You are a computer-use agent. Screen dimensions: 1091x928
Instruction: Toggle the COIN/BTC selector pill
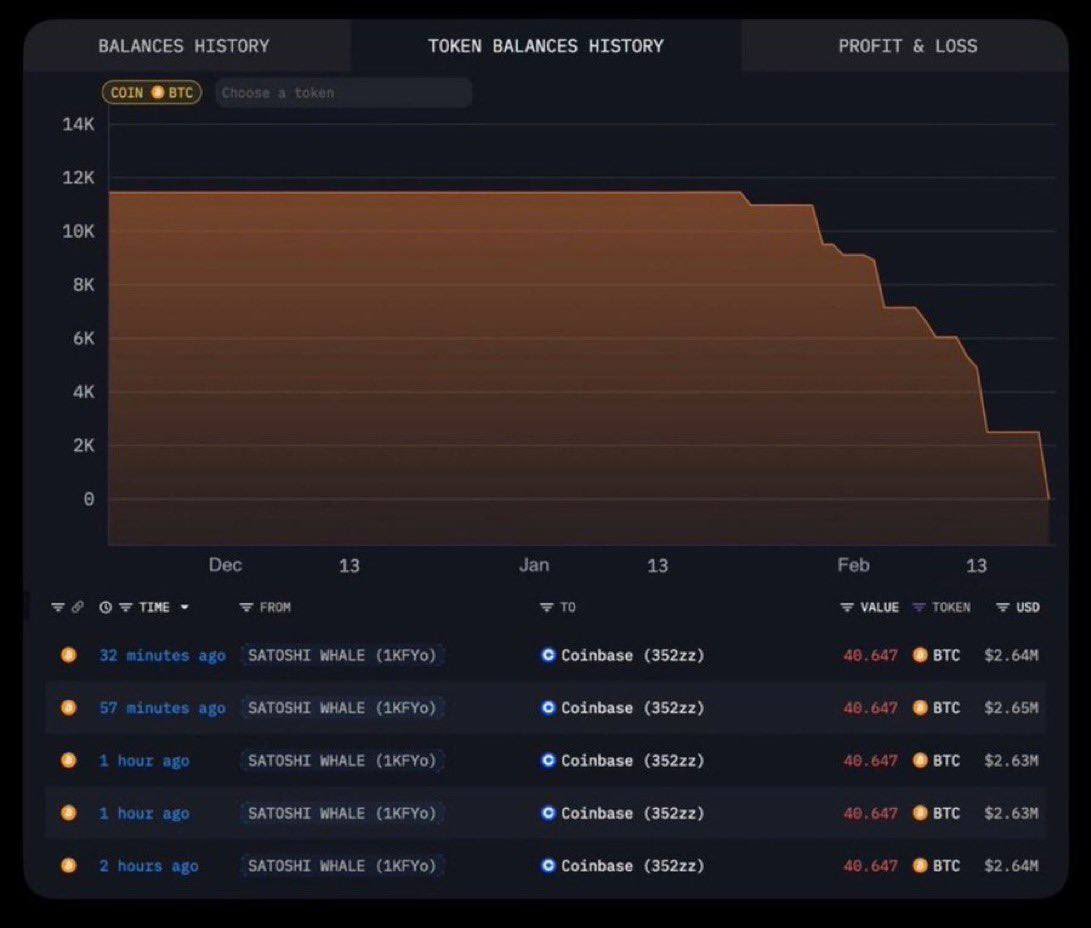coord(151,92)
